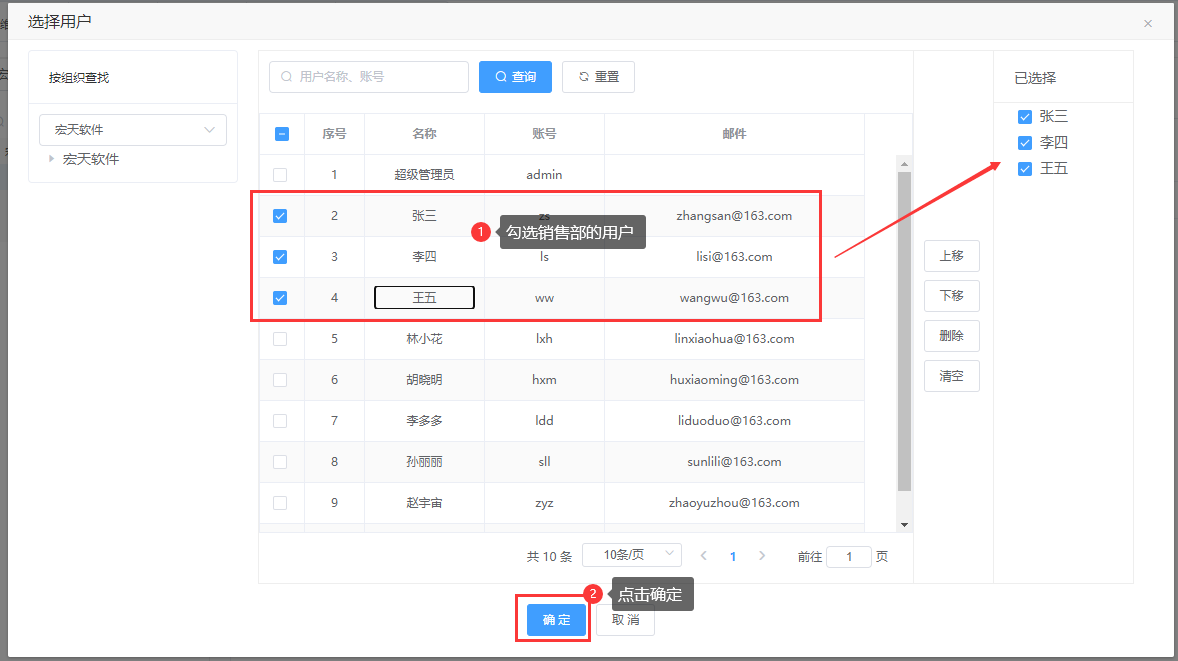Check the 超级管理员 row checkbox

tap(280, 175)
